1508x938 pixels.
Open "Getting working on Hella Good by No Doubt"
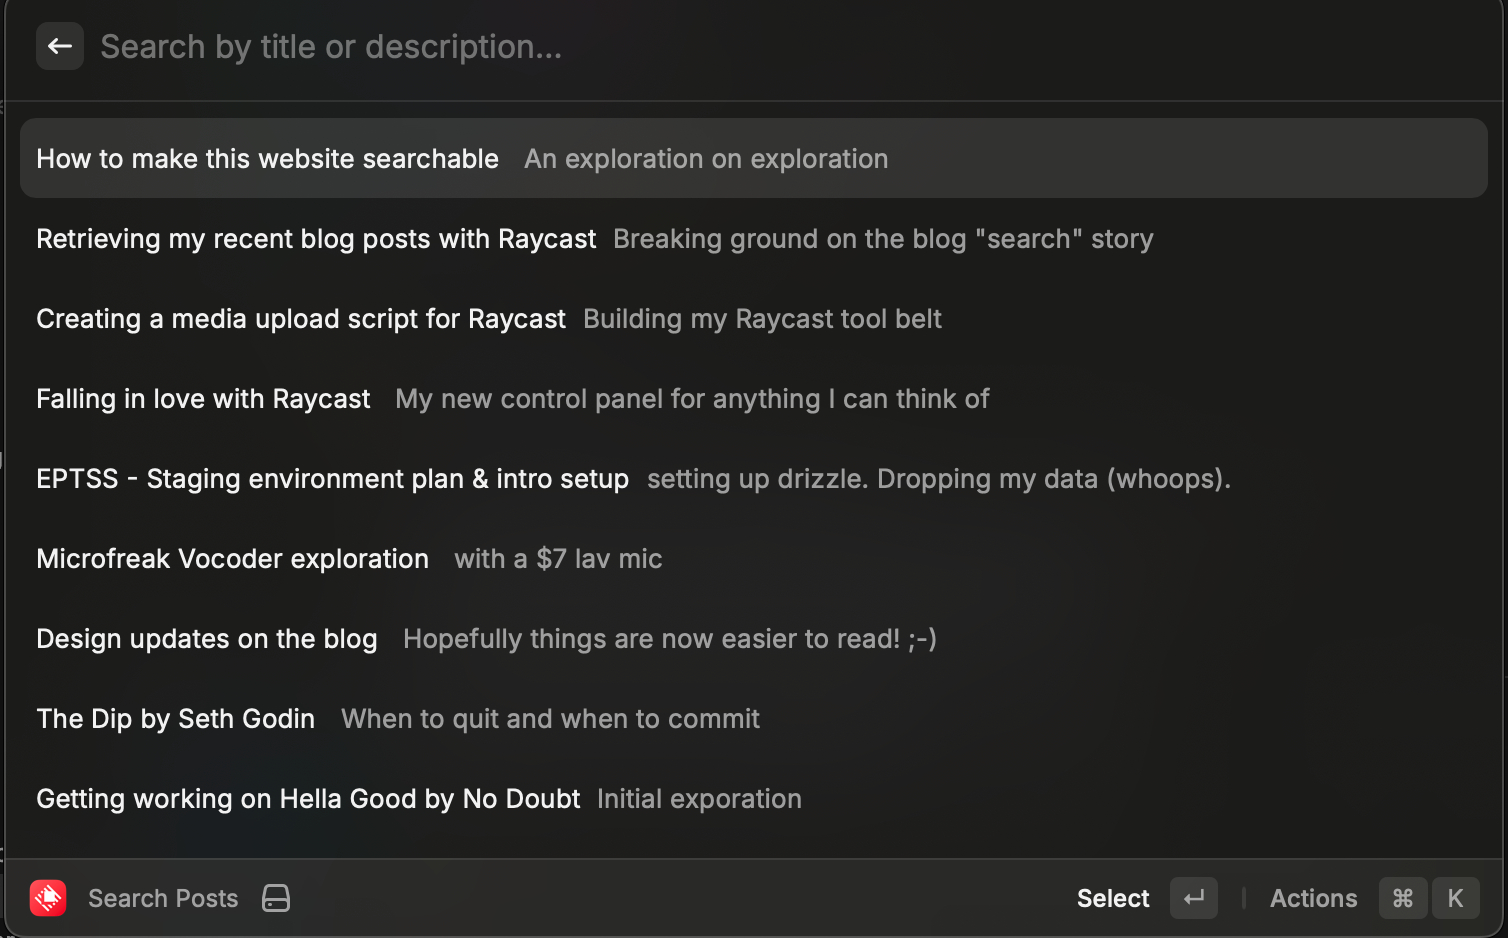(754, 798)
